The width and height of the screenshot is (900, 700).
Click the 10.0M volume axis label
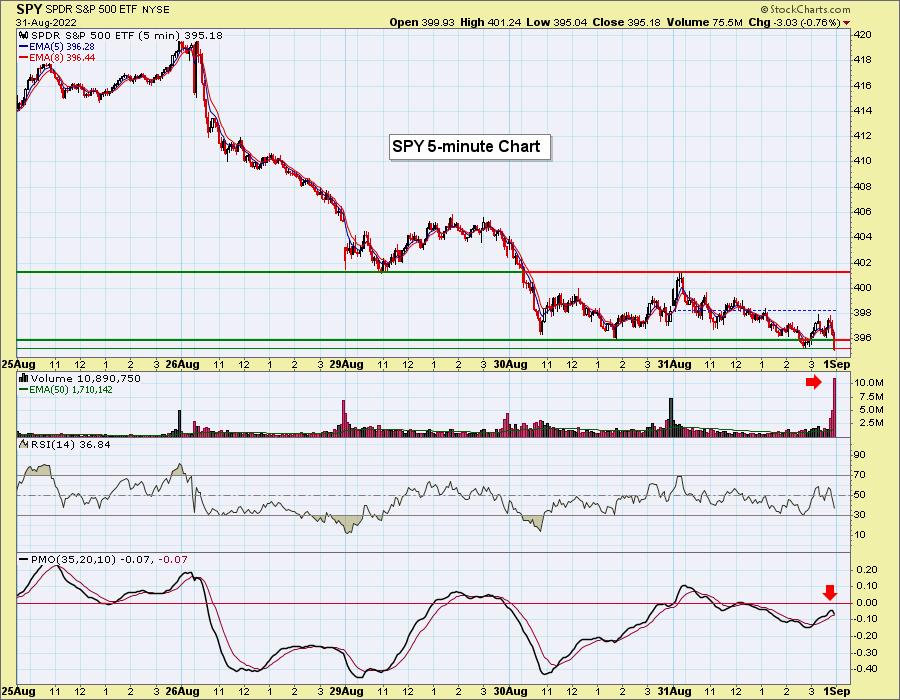pyautogui.click(x=869, y=383)
